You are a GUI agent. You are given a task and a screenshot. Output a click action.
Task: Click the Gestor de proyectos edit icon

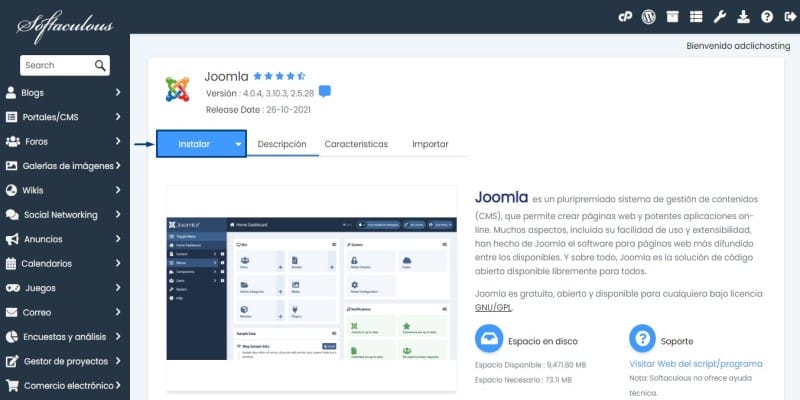(12, 361)
